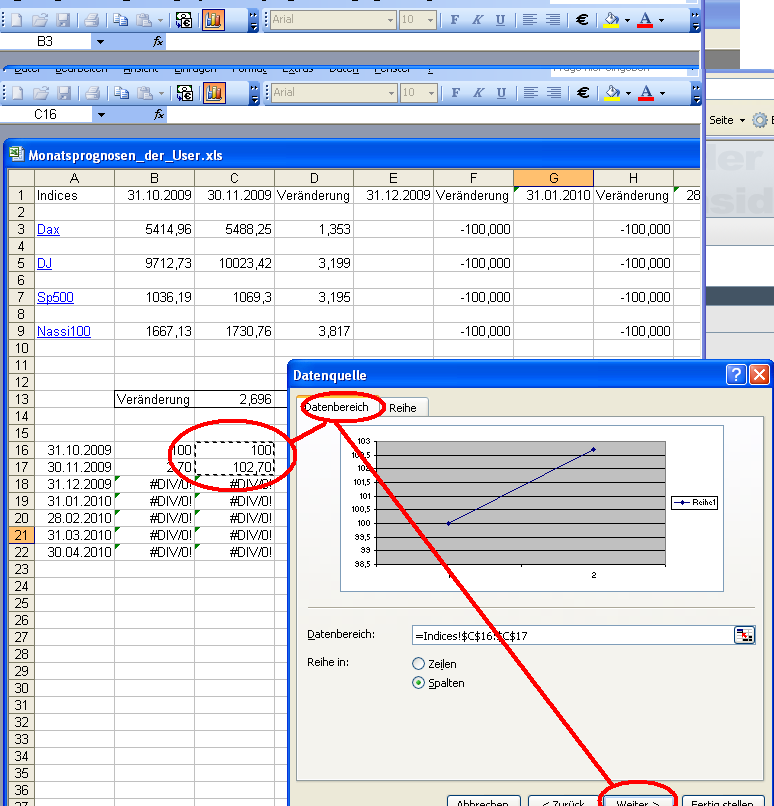This screenshot has width=774, height=806.
Task: Open font size 10 dropdown in B3 toolbar
Action: coord(430,20)
